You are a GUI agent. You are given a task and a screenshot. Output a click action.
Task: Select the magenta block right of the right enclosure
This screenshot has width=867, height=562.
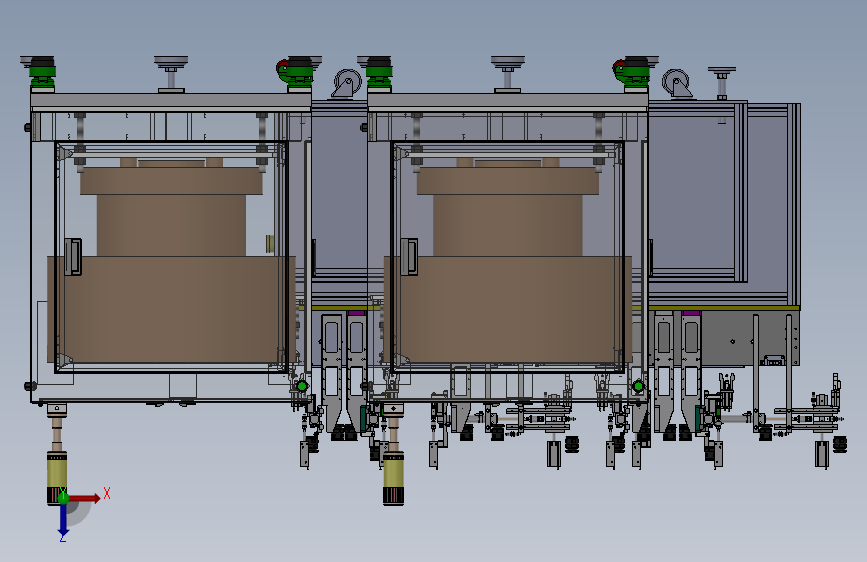[691, 313]
